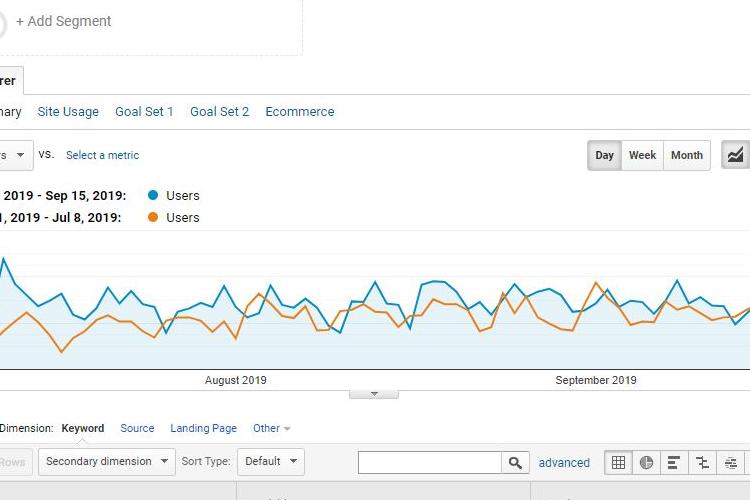Viewport: 750px width, 500px height.
Task: Click the Add Segment circle icon
Action: [x=3, y=22]
